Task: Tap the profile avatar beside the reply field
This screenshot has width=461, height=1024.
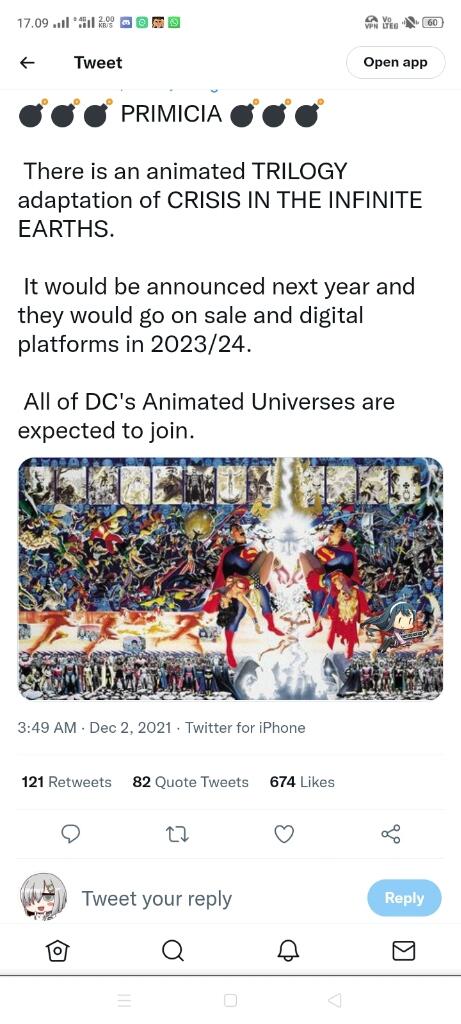Action: click(43, 897)
